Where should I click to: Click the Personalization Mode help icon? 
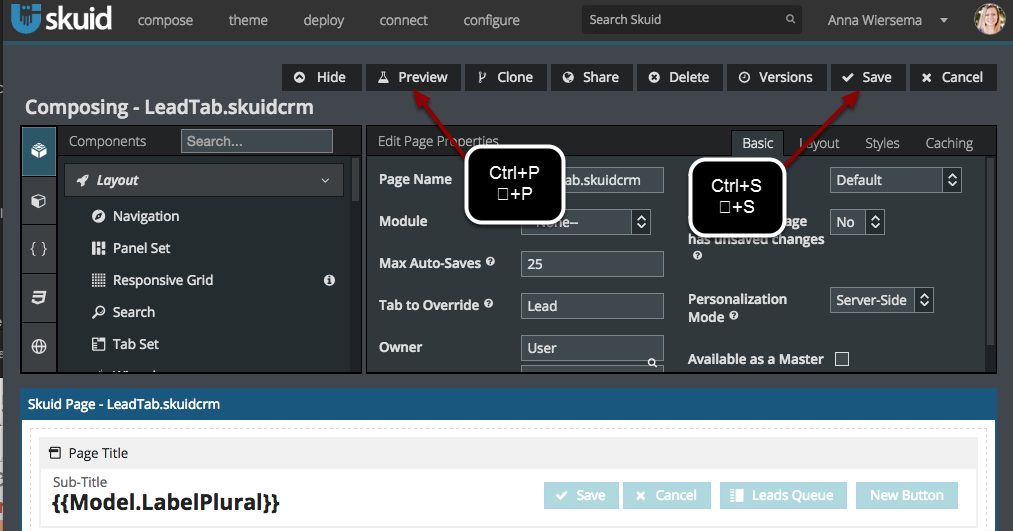[734, 316]
